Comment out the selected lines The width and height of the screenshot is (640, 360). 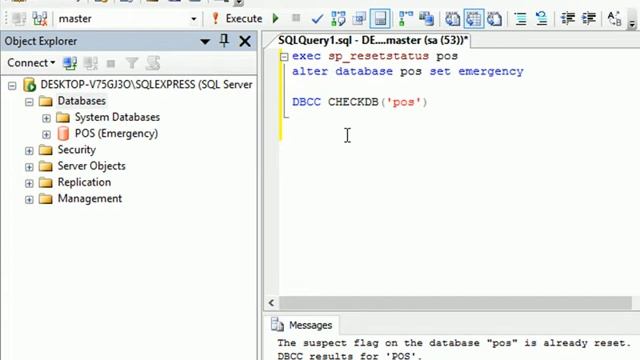(520, 19)
